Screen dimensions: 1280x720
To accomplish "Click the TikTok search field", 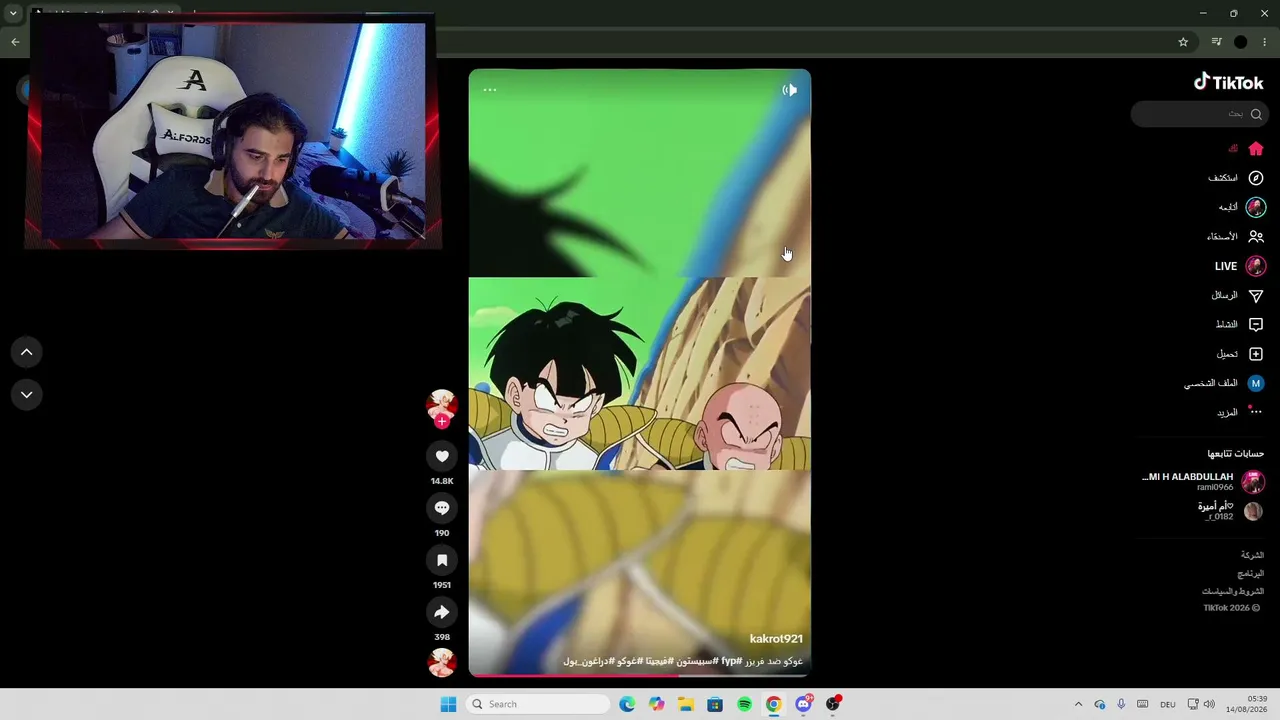I will [x=1201, y=114].
